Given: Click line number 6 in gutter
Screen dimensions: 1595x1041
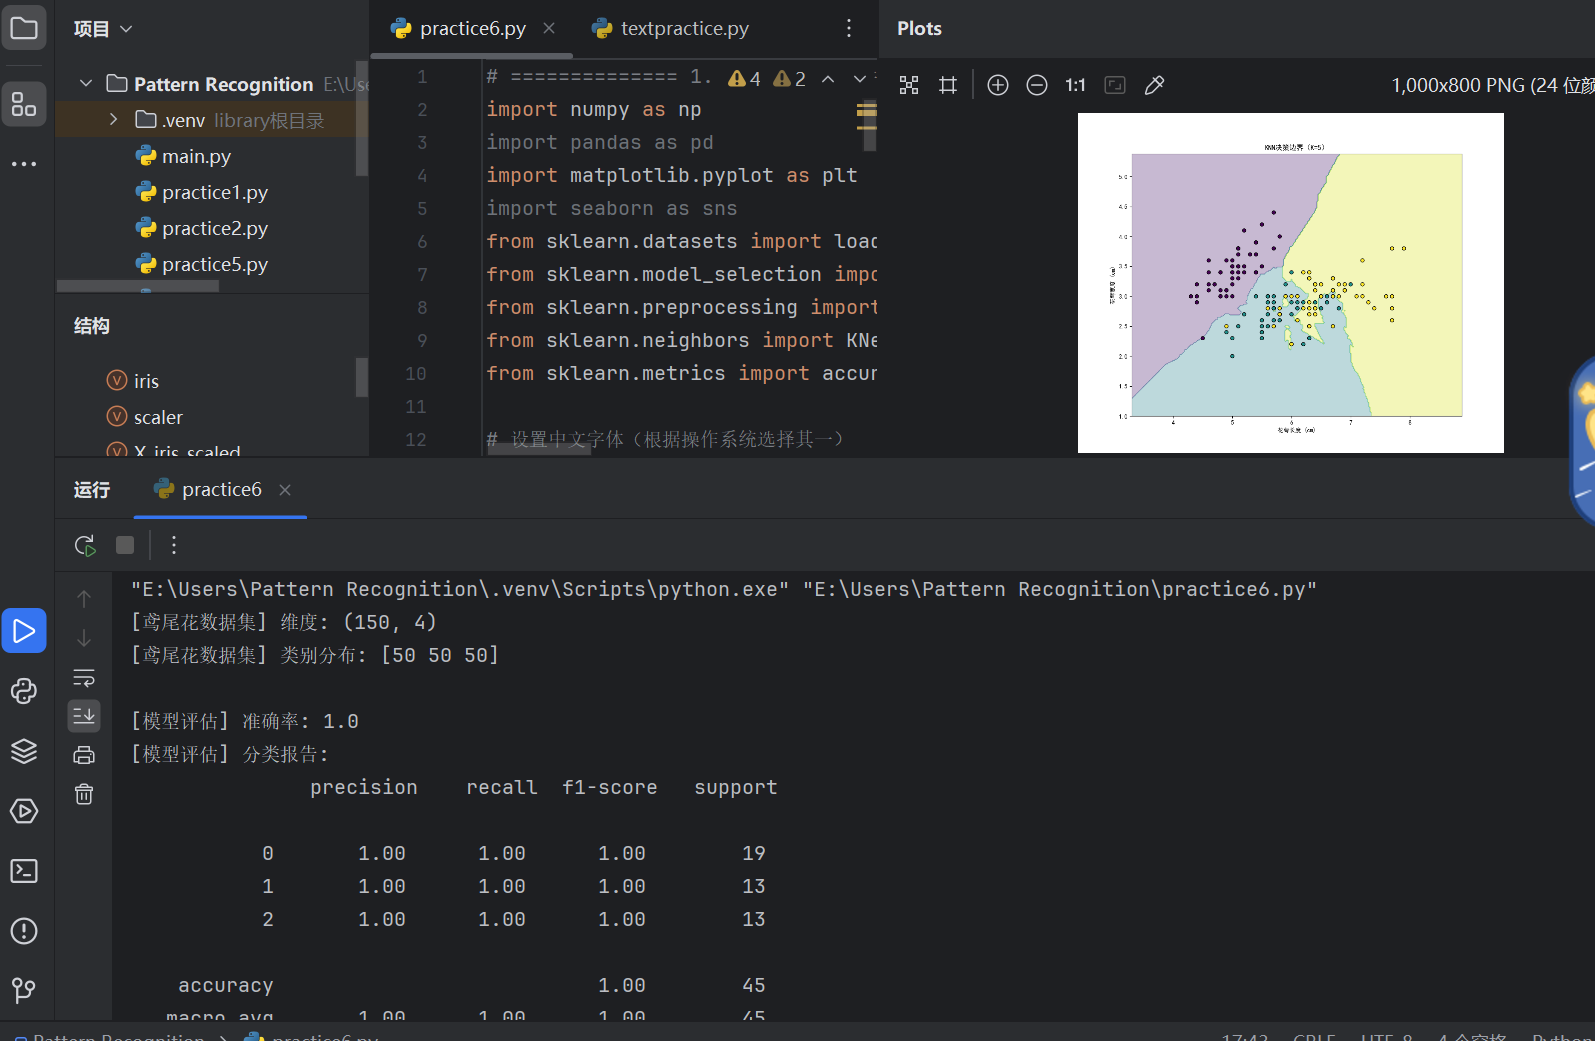Looking at the screenshot, I should [x=422, y=241].
